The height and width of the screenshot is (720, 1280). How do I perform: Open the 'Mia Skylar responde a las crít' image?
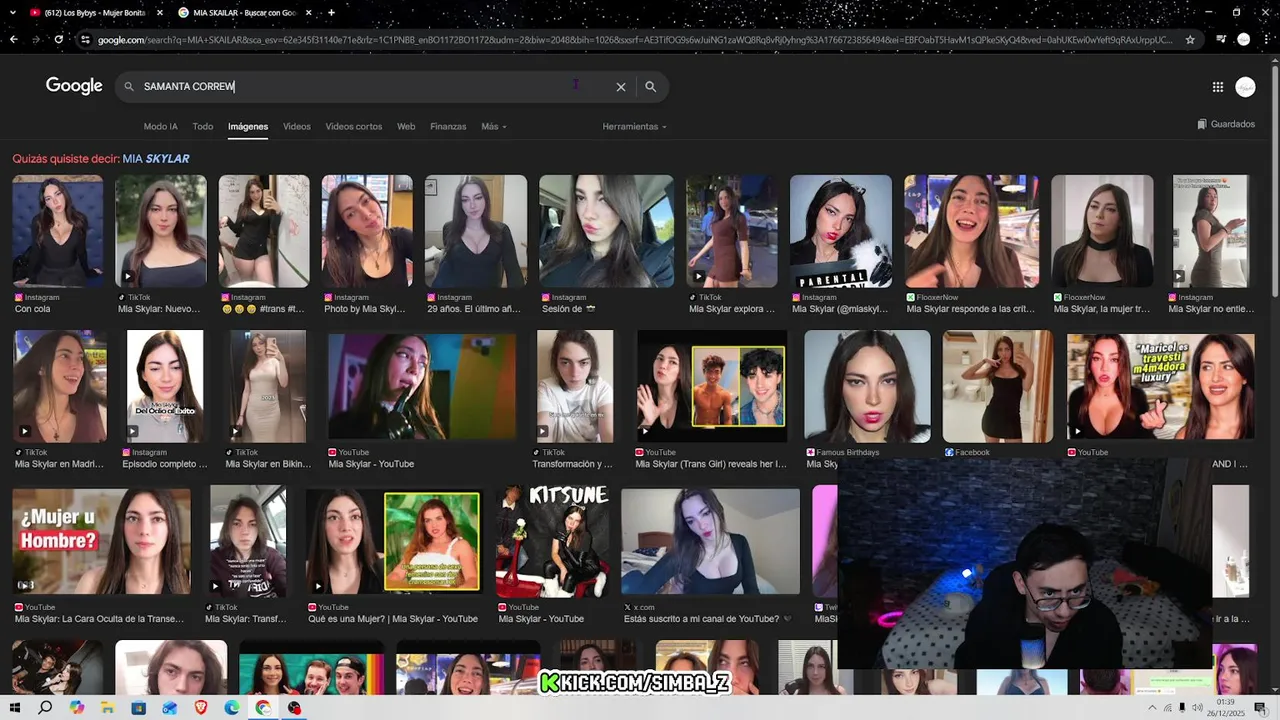[x=971, y=231]
